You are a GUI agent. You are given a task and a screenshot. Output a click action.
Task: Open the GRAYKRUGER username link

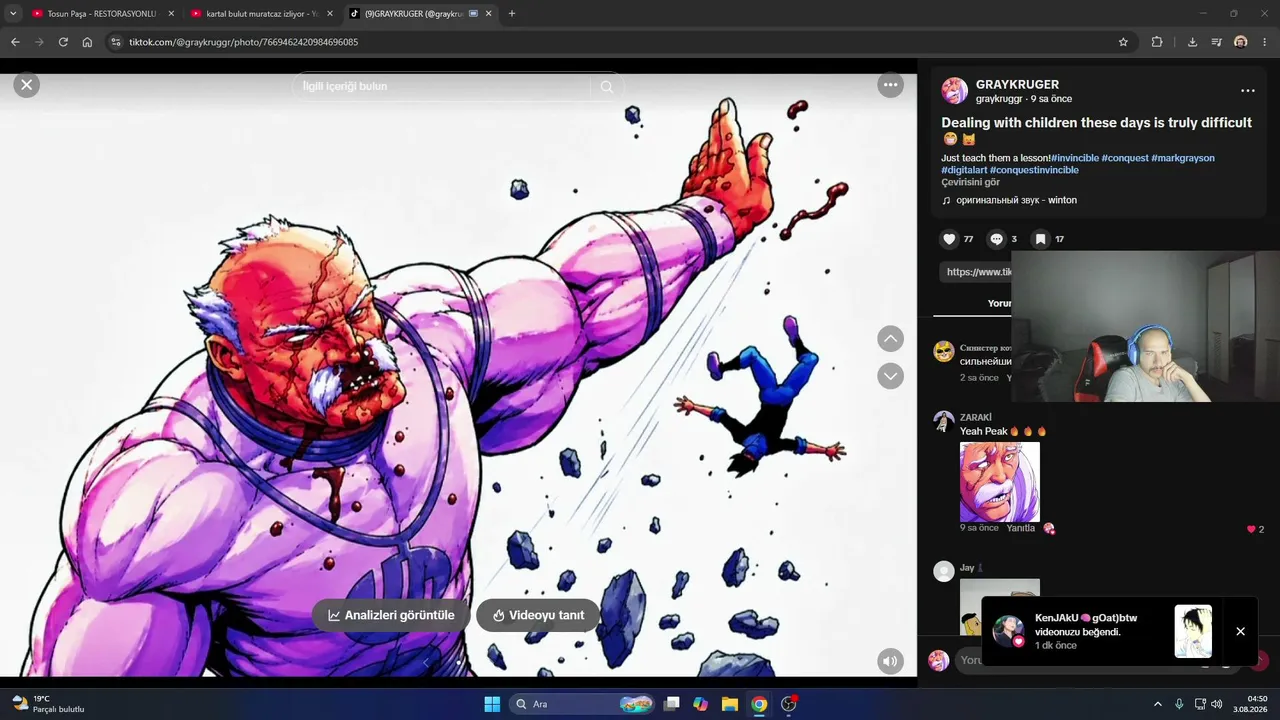(1017, 84)
